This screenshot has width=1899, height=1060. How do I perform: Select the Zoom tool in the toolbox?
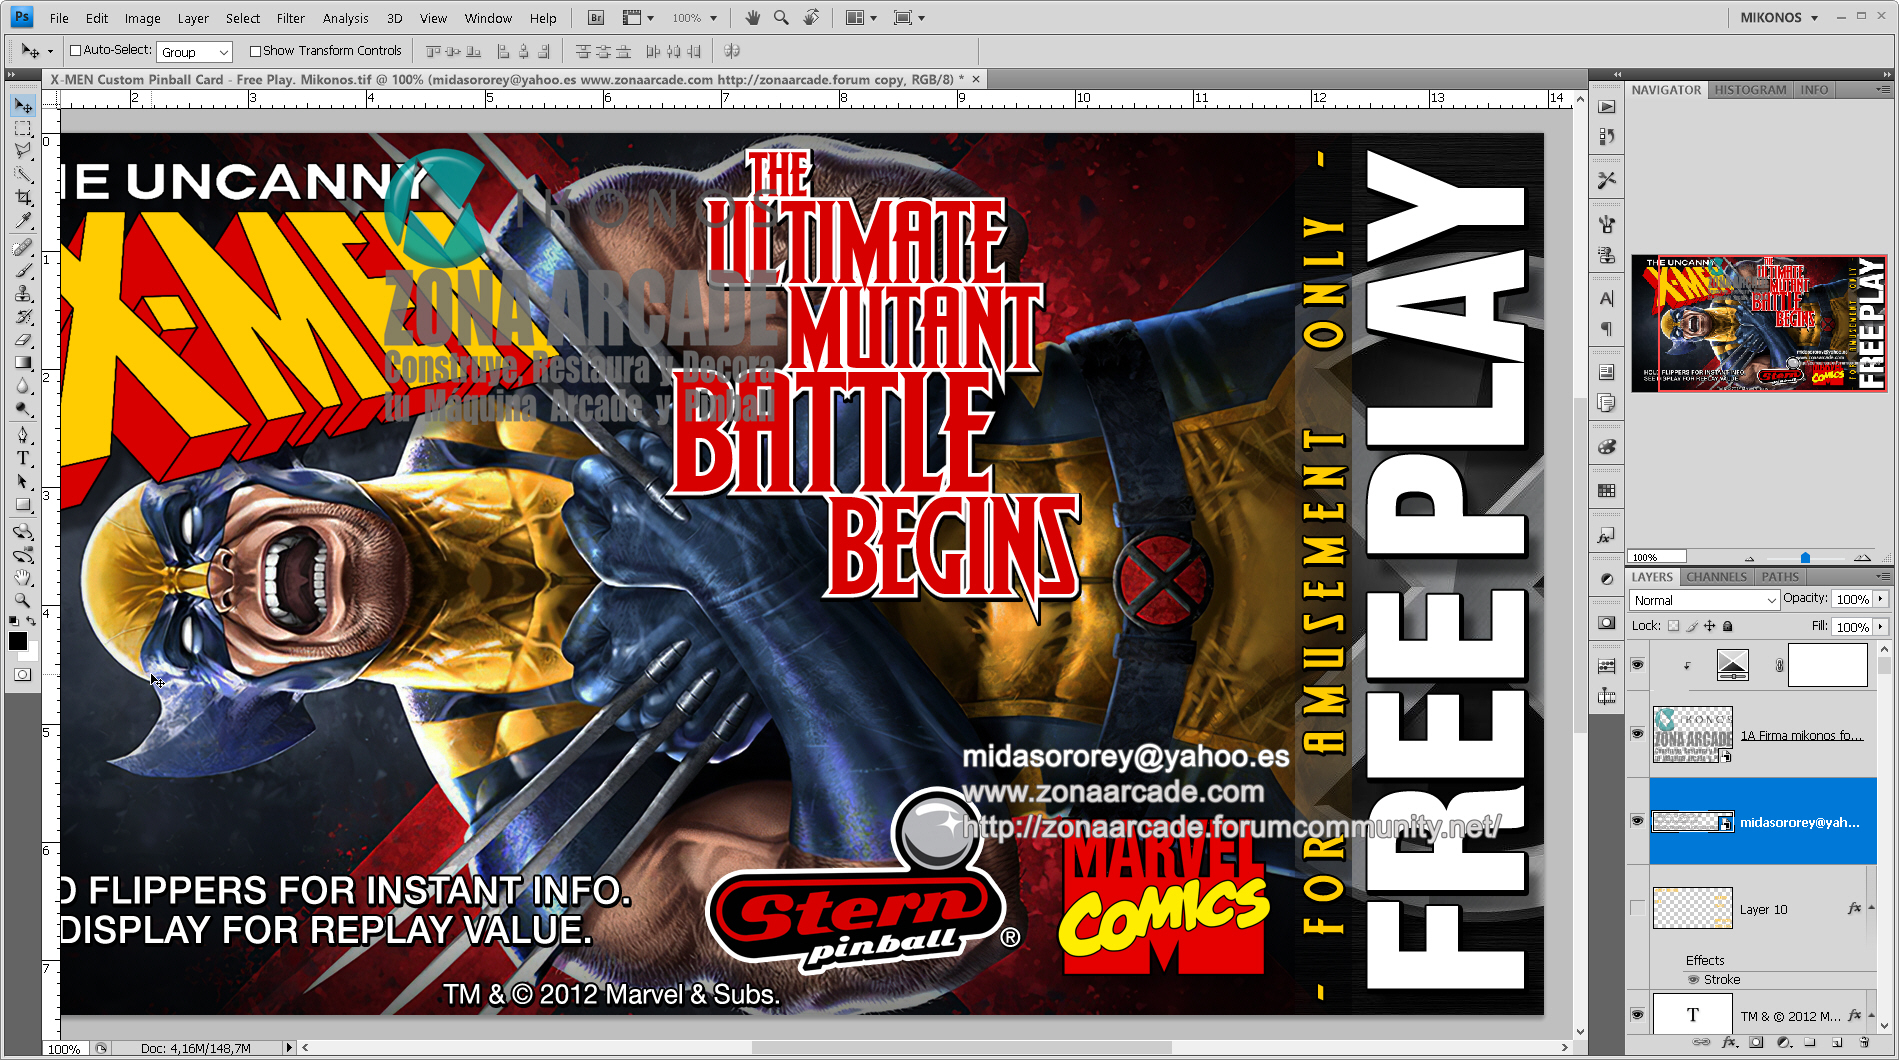23,600
